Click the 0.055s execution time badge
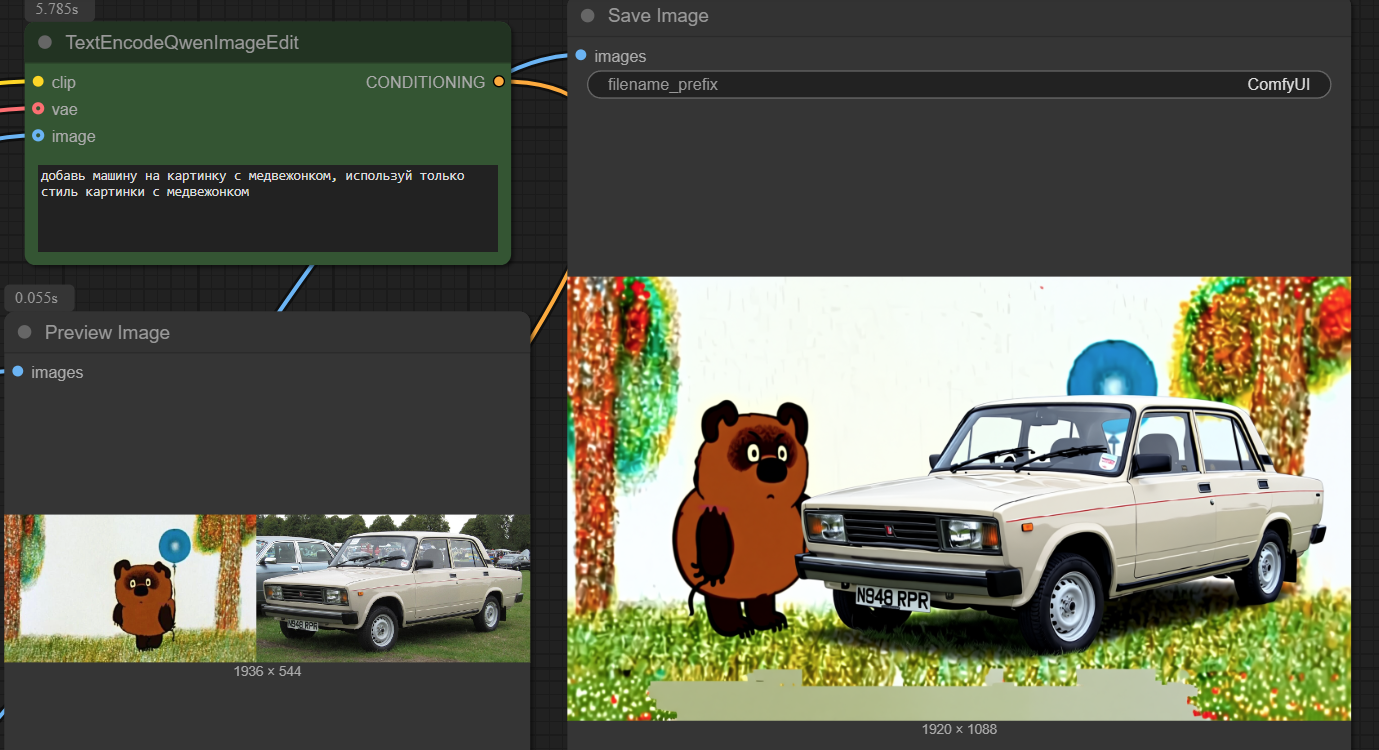Screen dimensions: 1379x750 click(x=39, y=298)
